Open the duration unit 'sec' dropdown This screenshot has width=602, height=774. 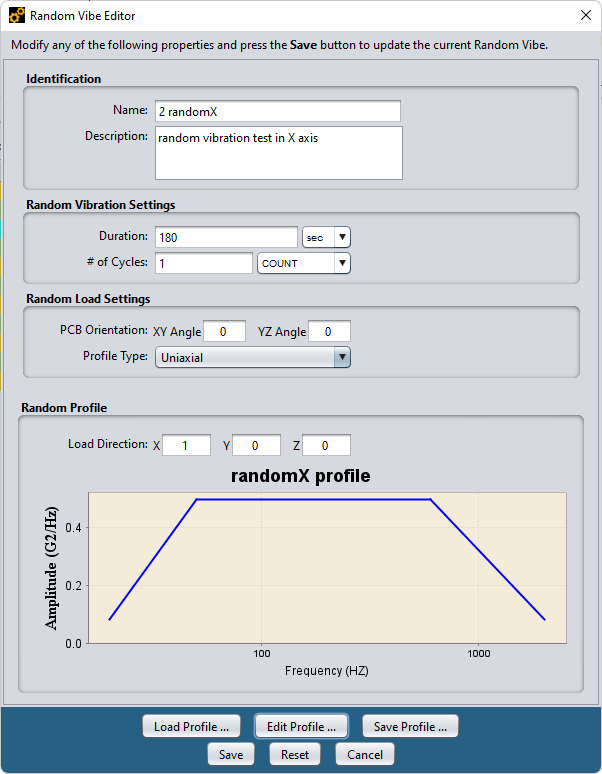point(326,237)
